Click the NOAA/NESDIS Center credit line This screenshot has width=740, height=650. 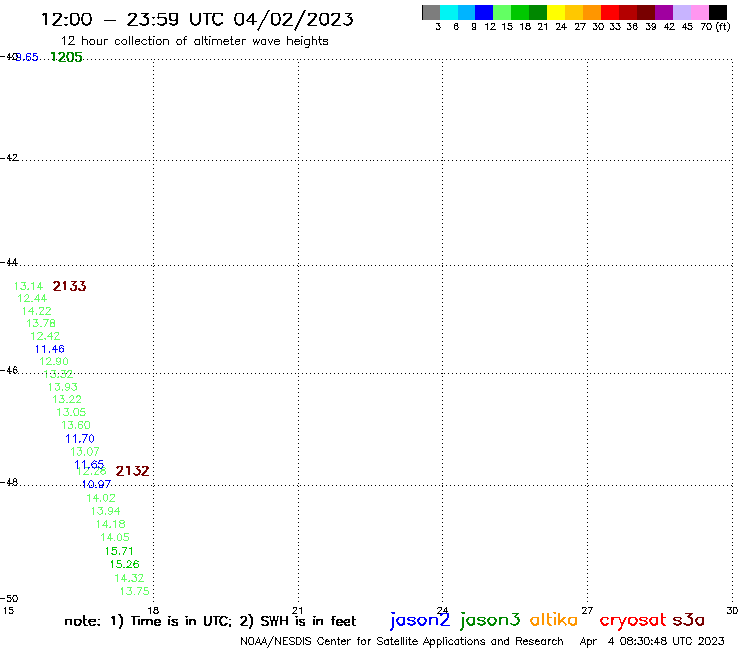(402, 642)
